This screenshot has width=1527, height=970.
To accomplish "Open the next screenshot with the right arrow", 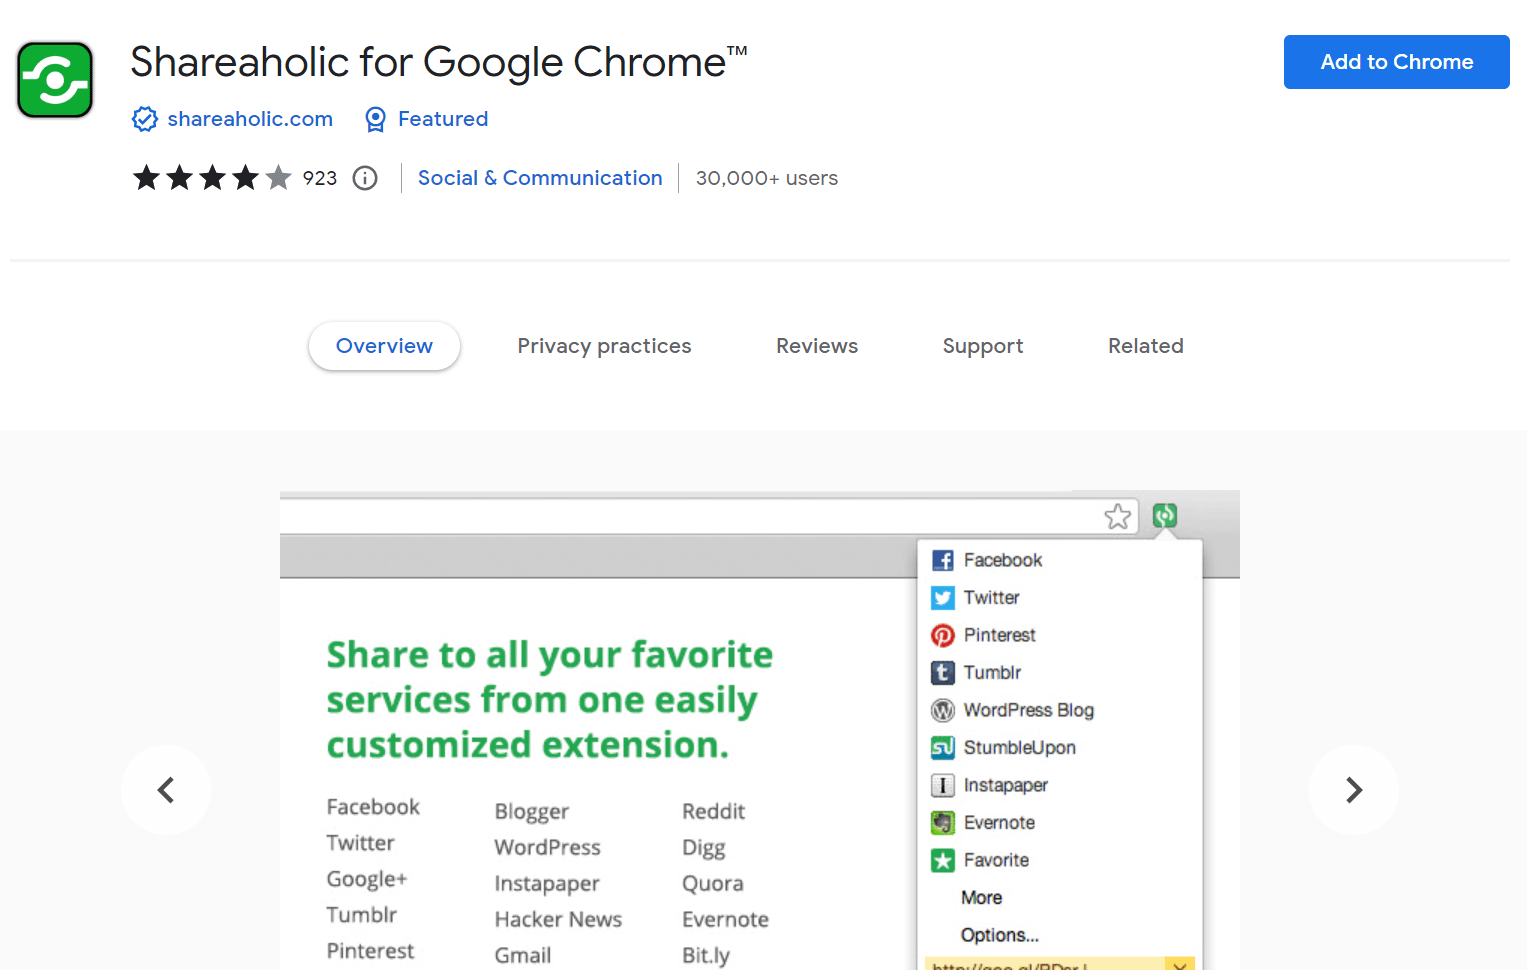I will tap(1353, 789).
